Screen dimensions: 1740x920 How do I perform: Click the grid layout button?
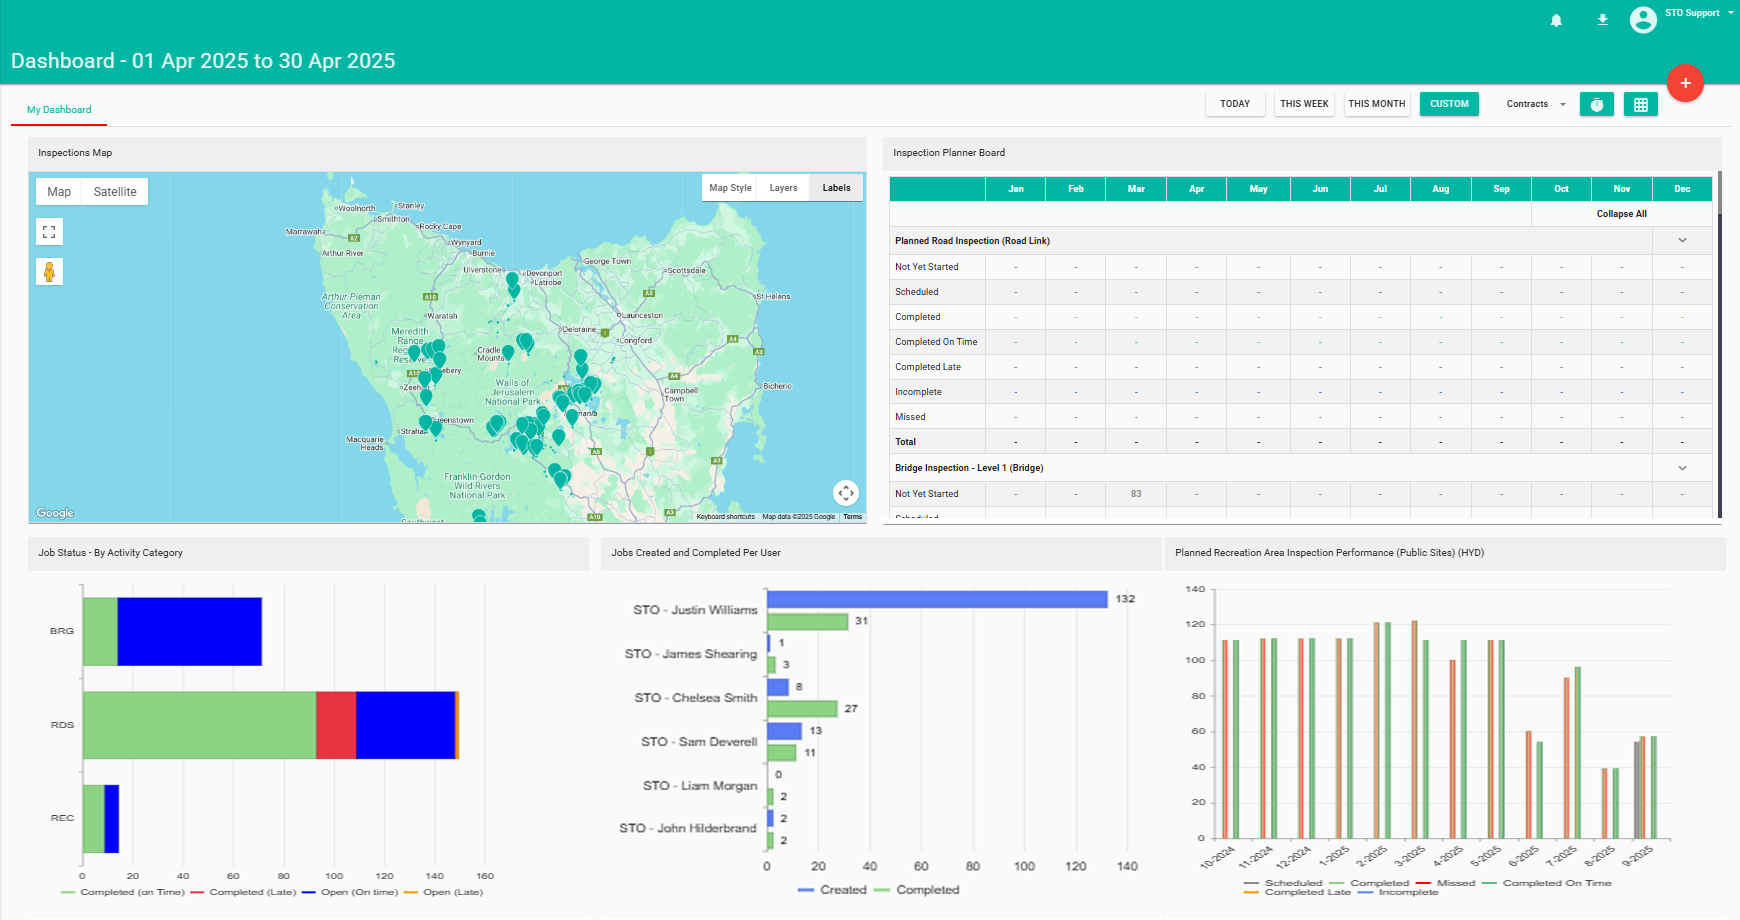[1640, 104]
